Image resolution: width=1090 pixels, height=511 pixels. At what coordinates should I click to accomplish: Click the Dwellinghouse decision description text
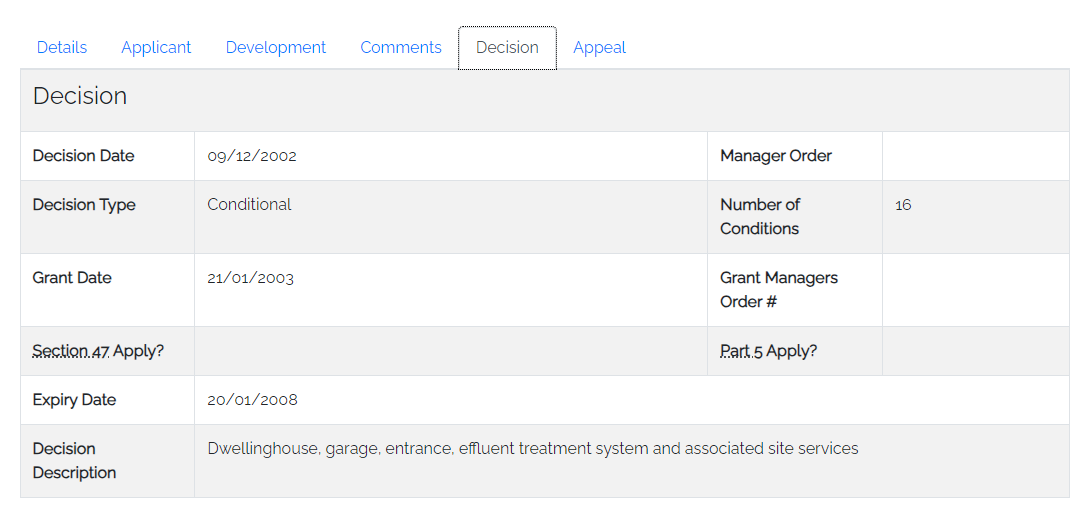point(533,449)
